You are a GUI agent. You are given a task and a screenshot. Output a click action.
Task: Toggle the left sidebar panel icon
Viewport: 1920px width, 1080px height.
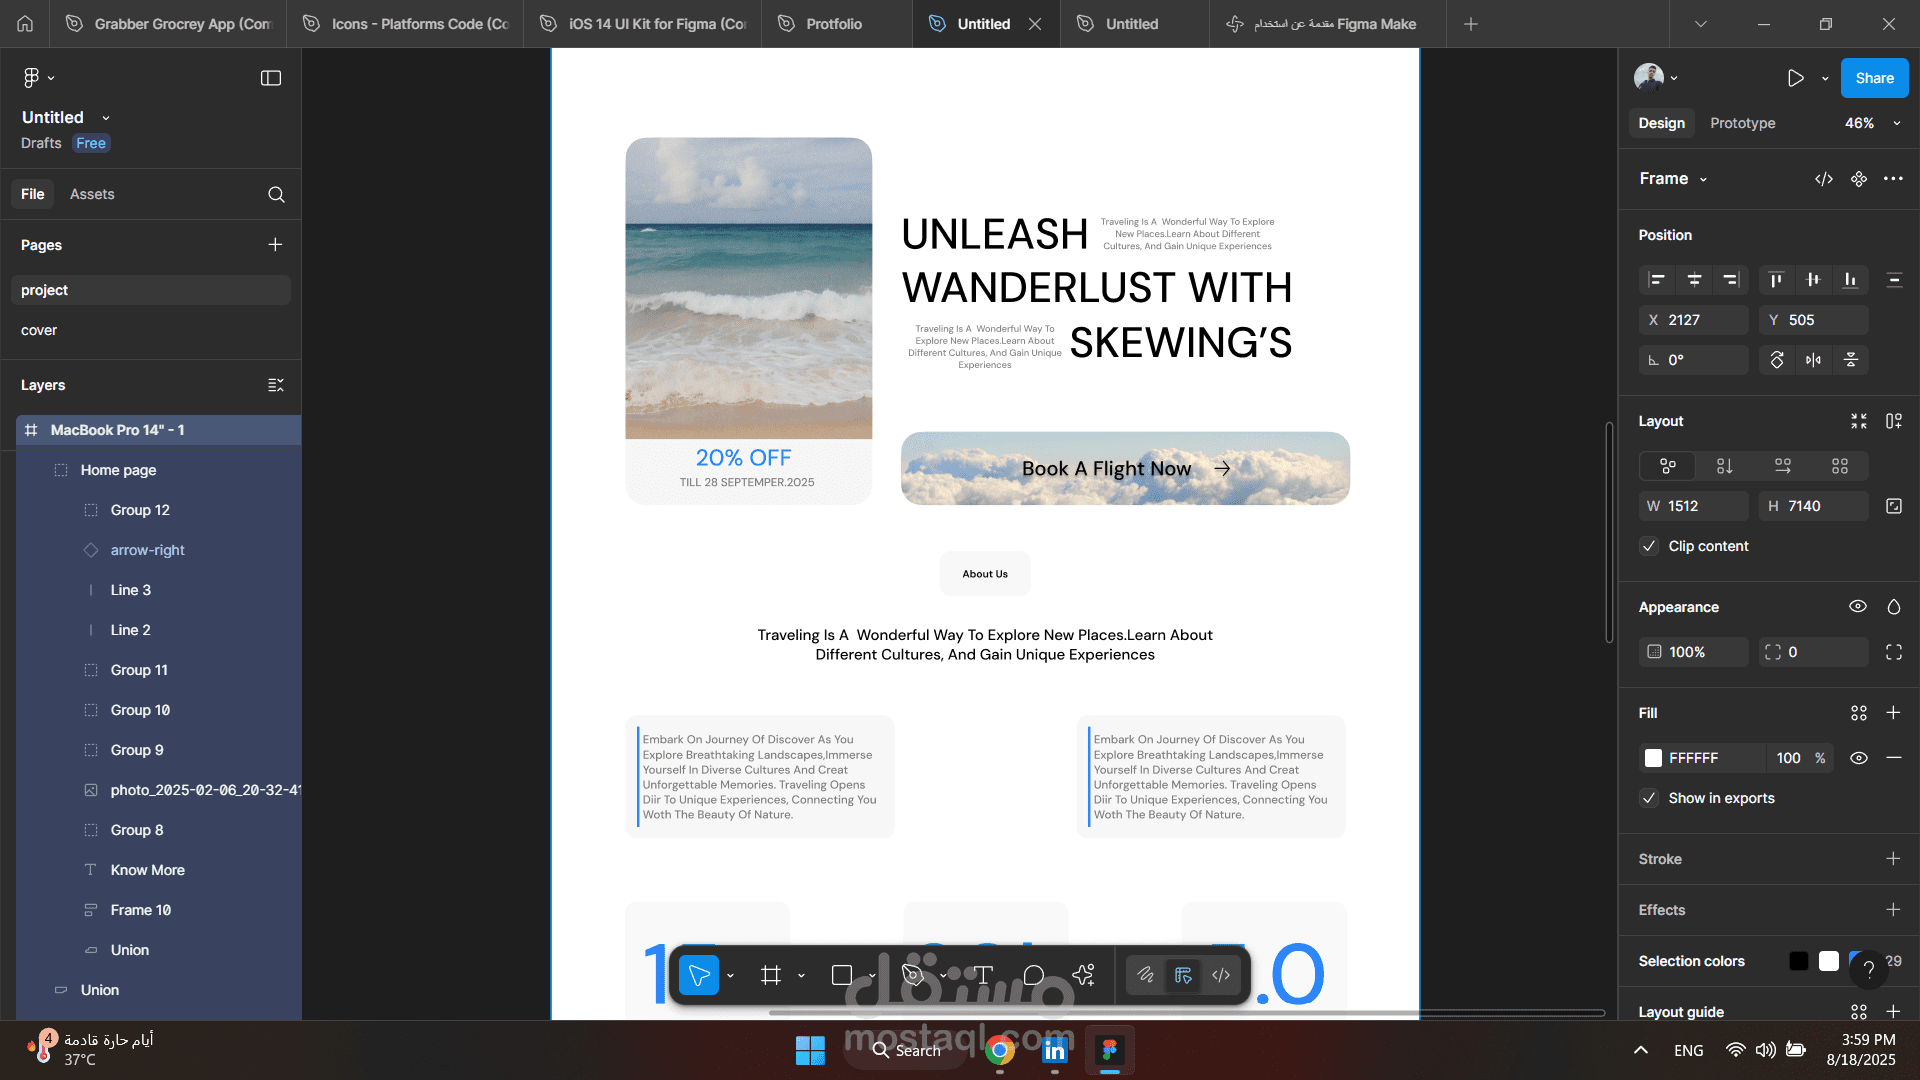[271, 78]
